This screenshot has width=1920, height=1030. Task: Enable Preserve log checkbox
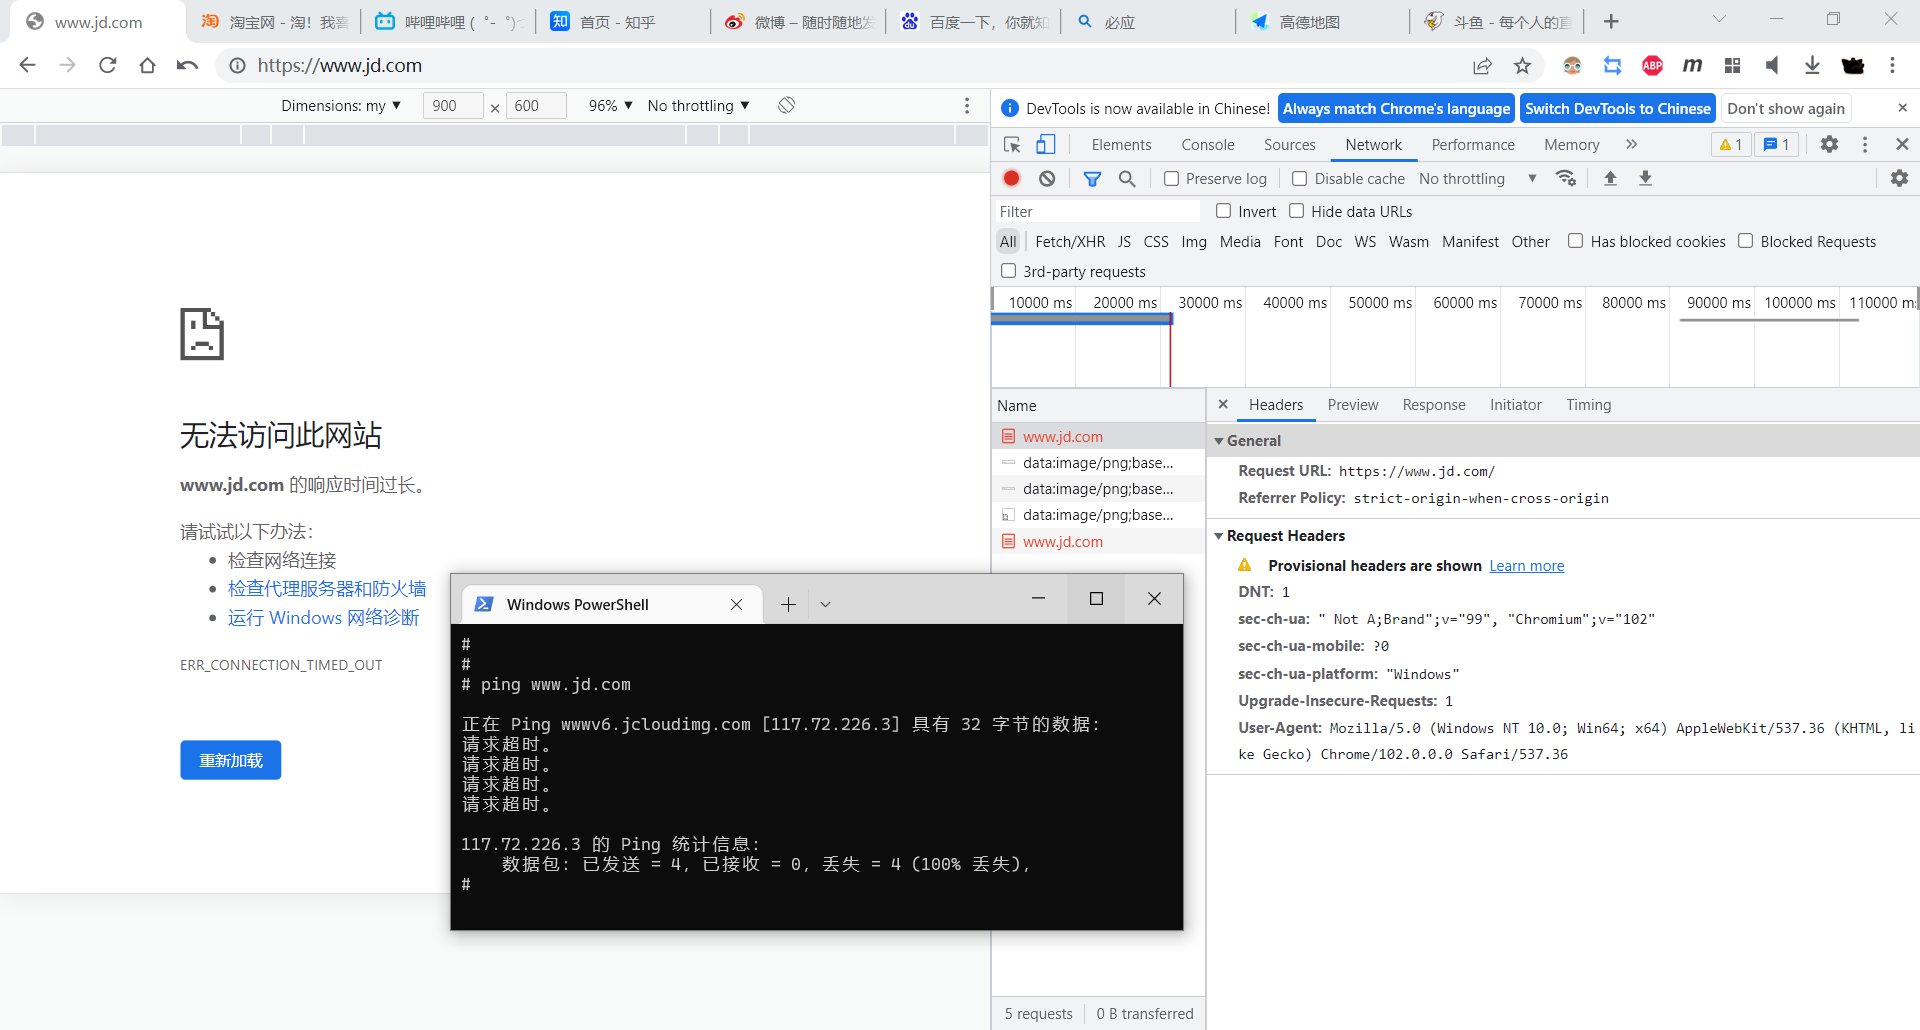(x=1171, y=178)
